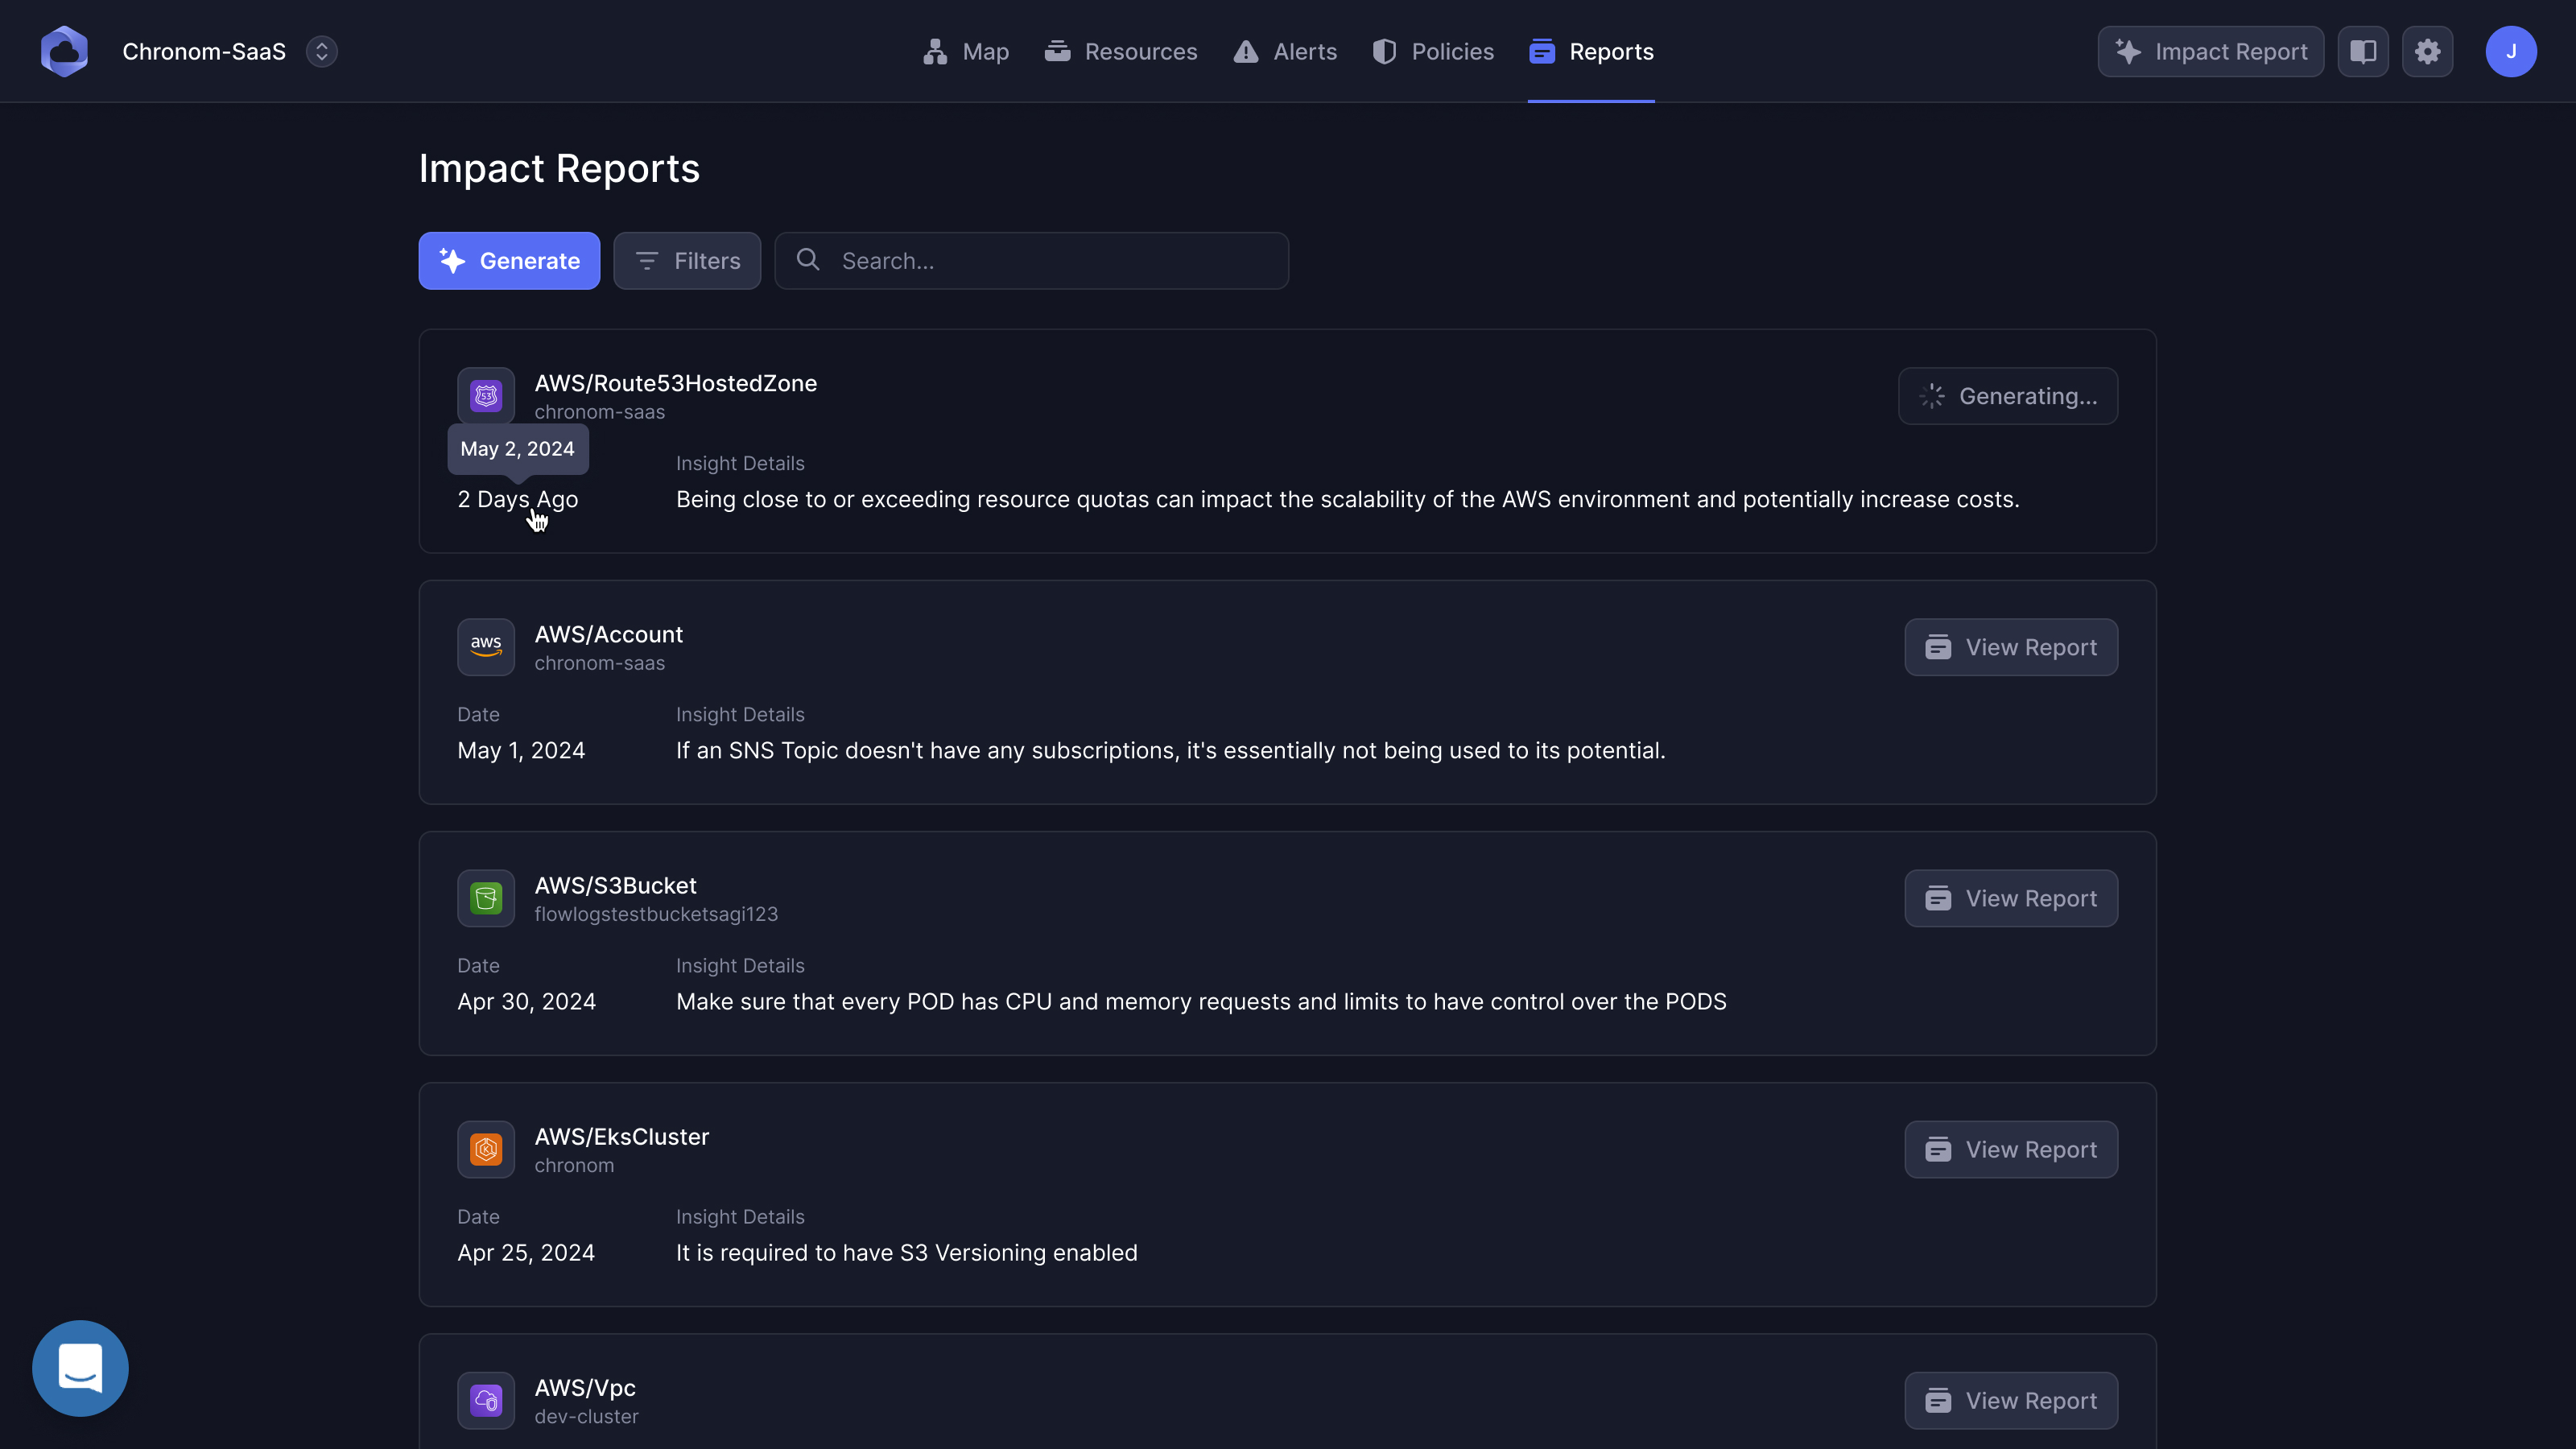The height and width of the screenshot is (1449, 2576).
Task: View report for AWS/S3Bucket
Action: [2011, 898]
